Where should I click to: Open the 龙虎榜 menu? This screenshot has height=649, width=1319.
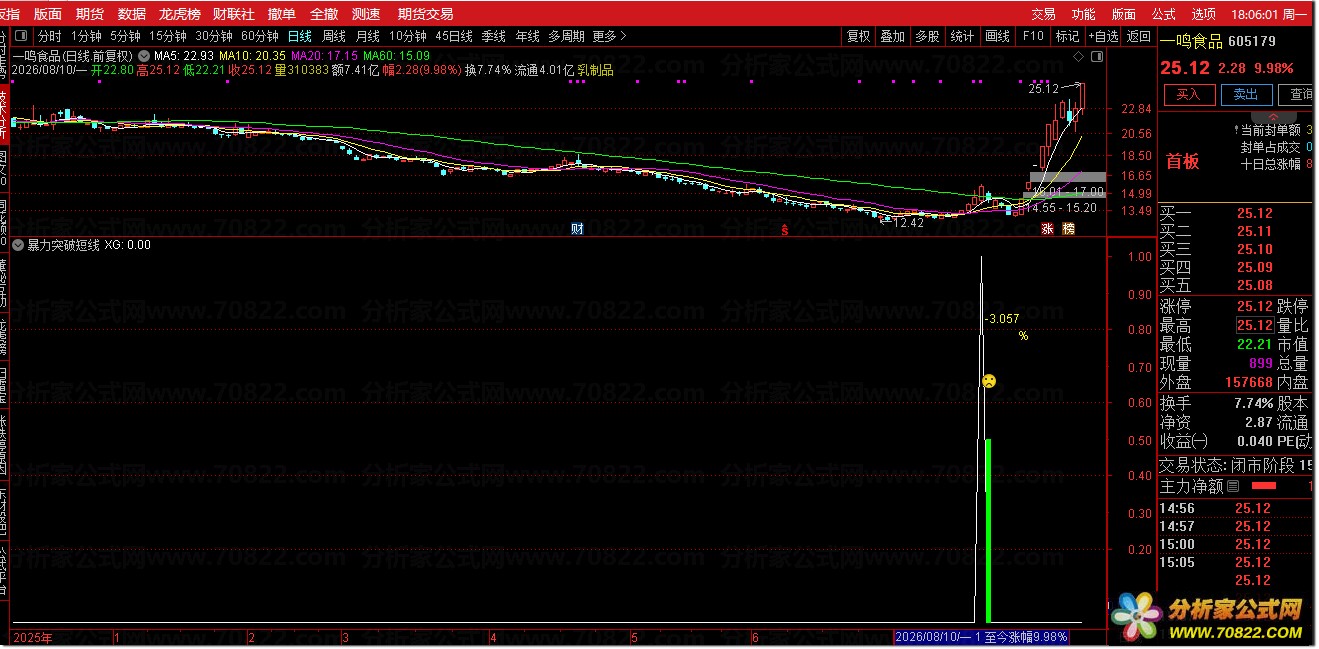coord(180,14)
